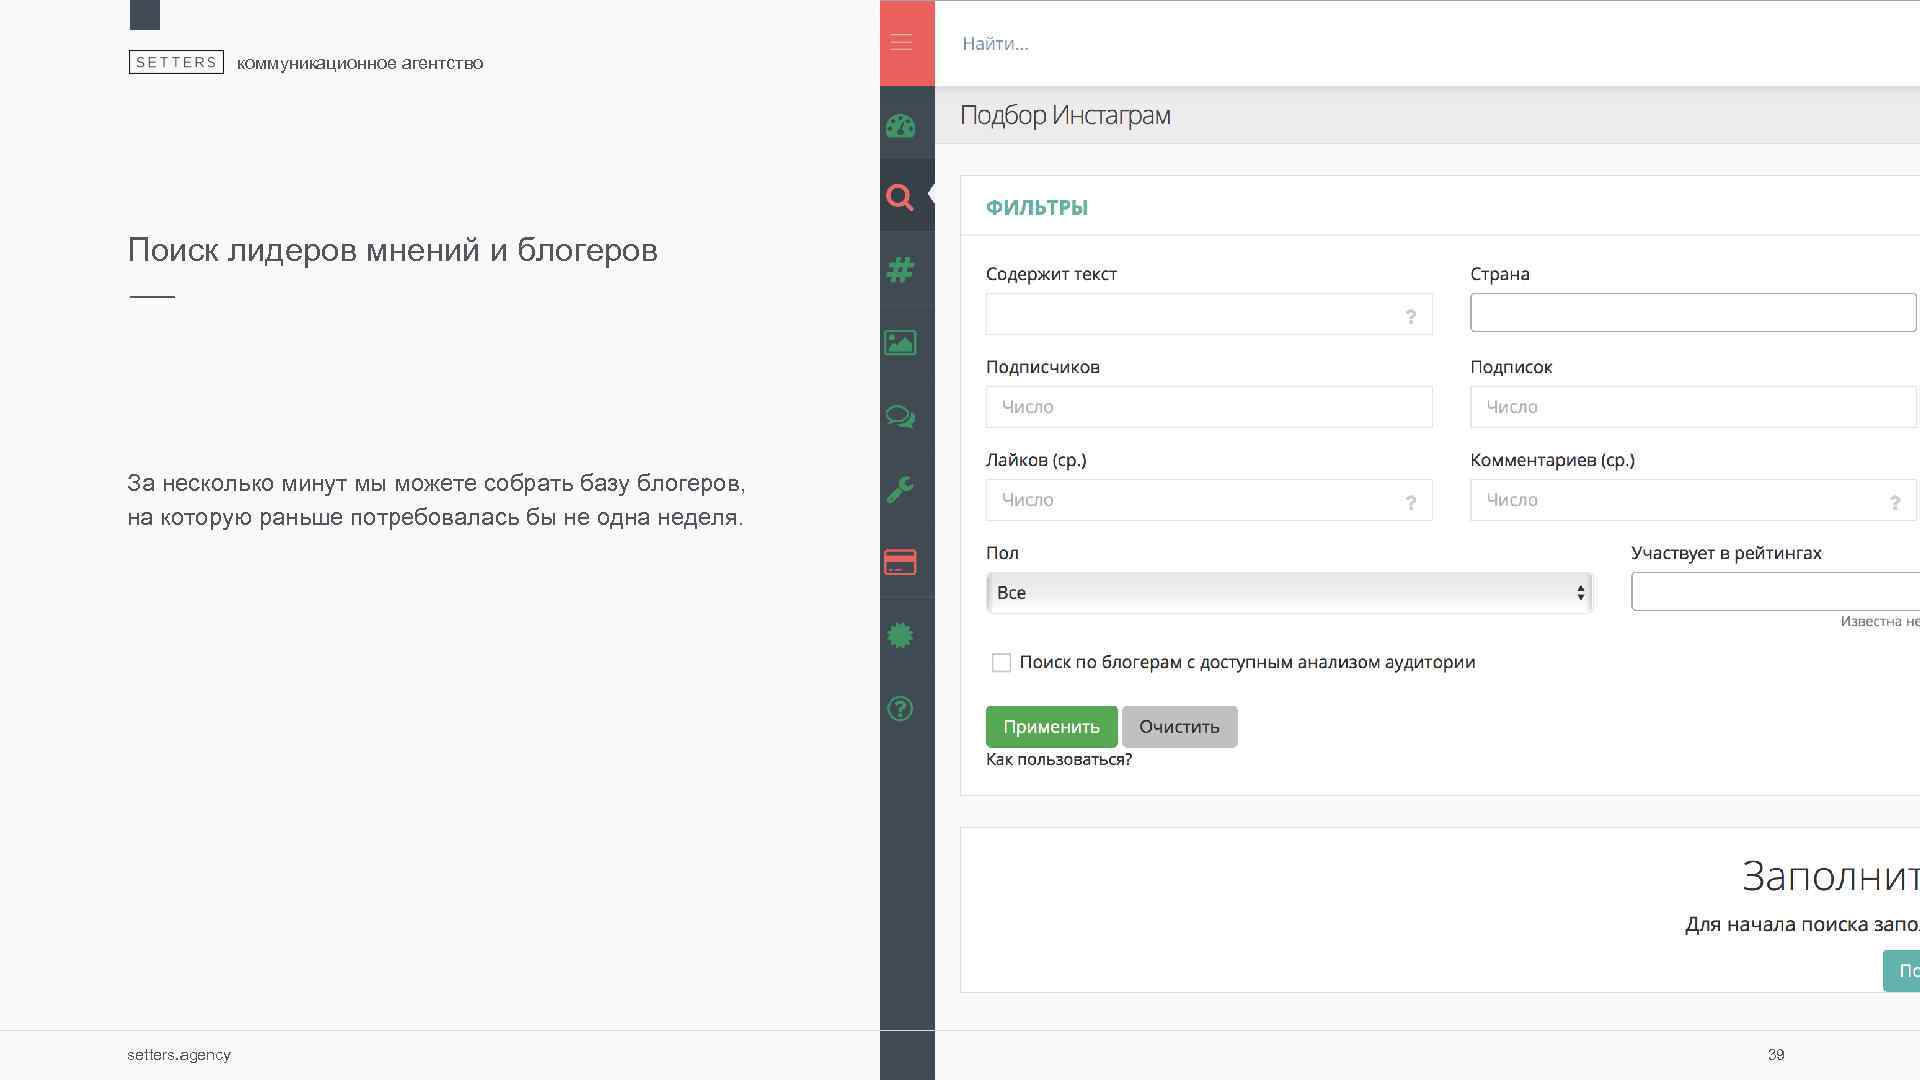Image resolution: width=1920 pixels, height=1080 pixels.
Task: Click the badge cog sidebar icon
Action: point(900,635)
